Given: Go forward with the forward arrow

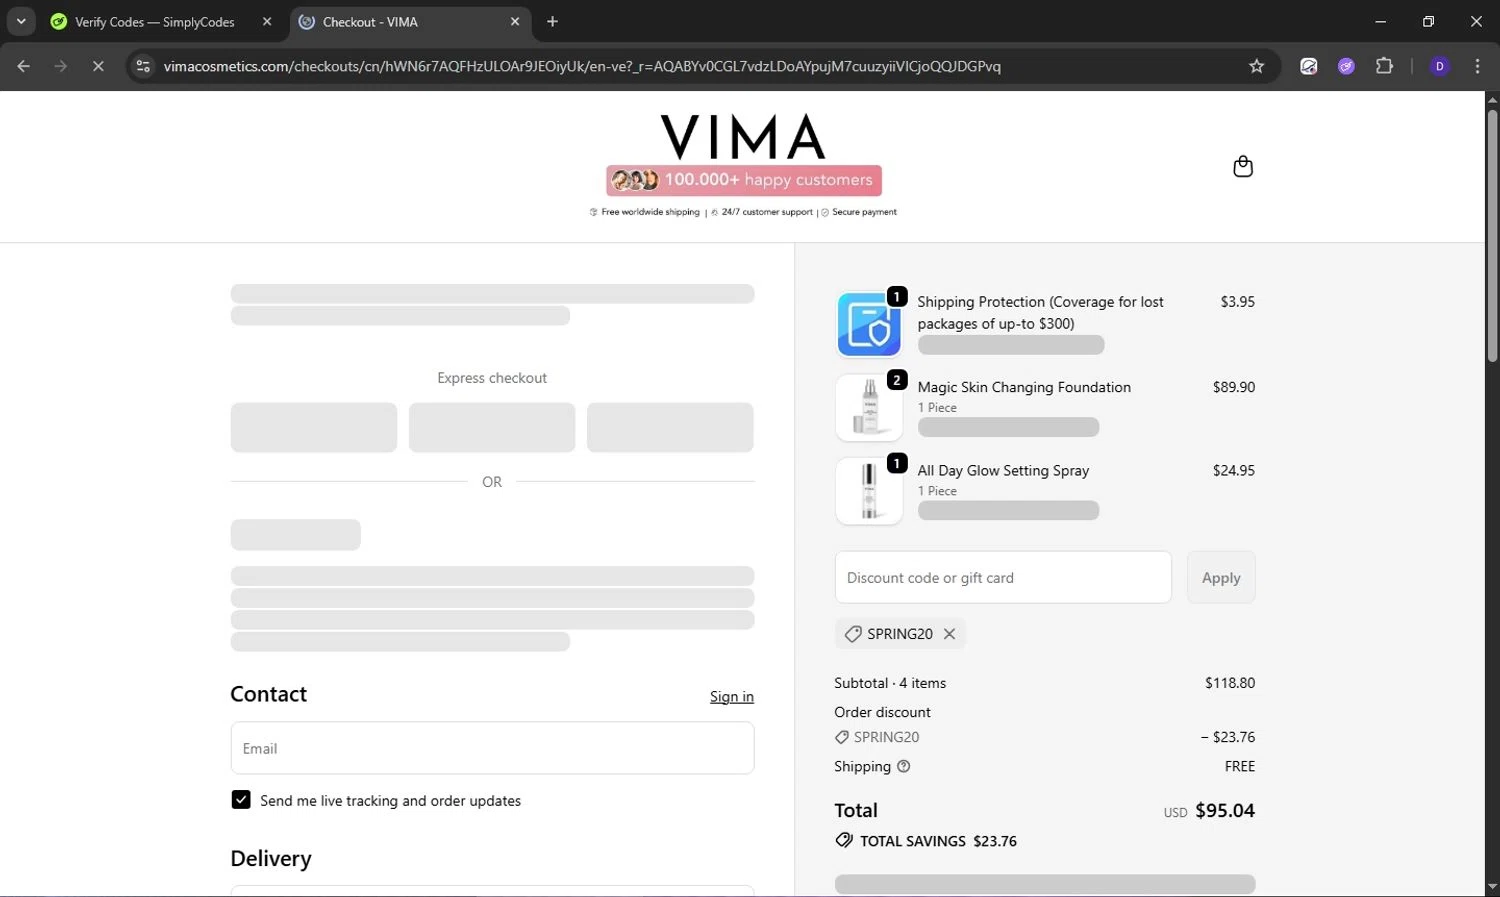Looking at the screenshot, I should point(61,66).
